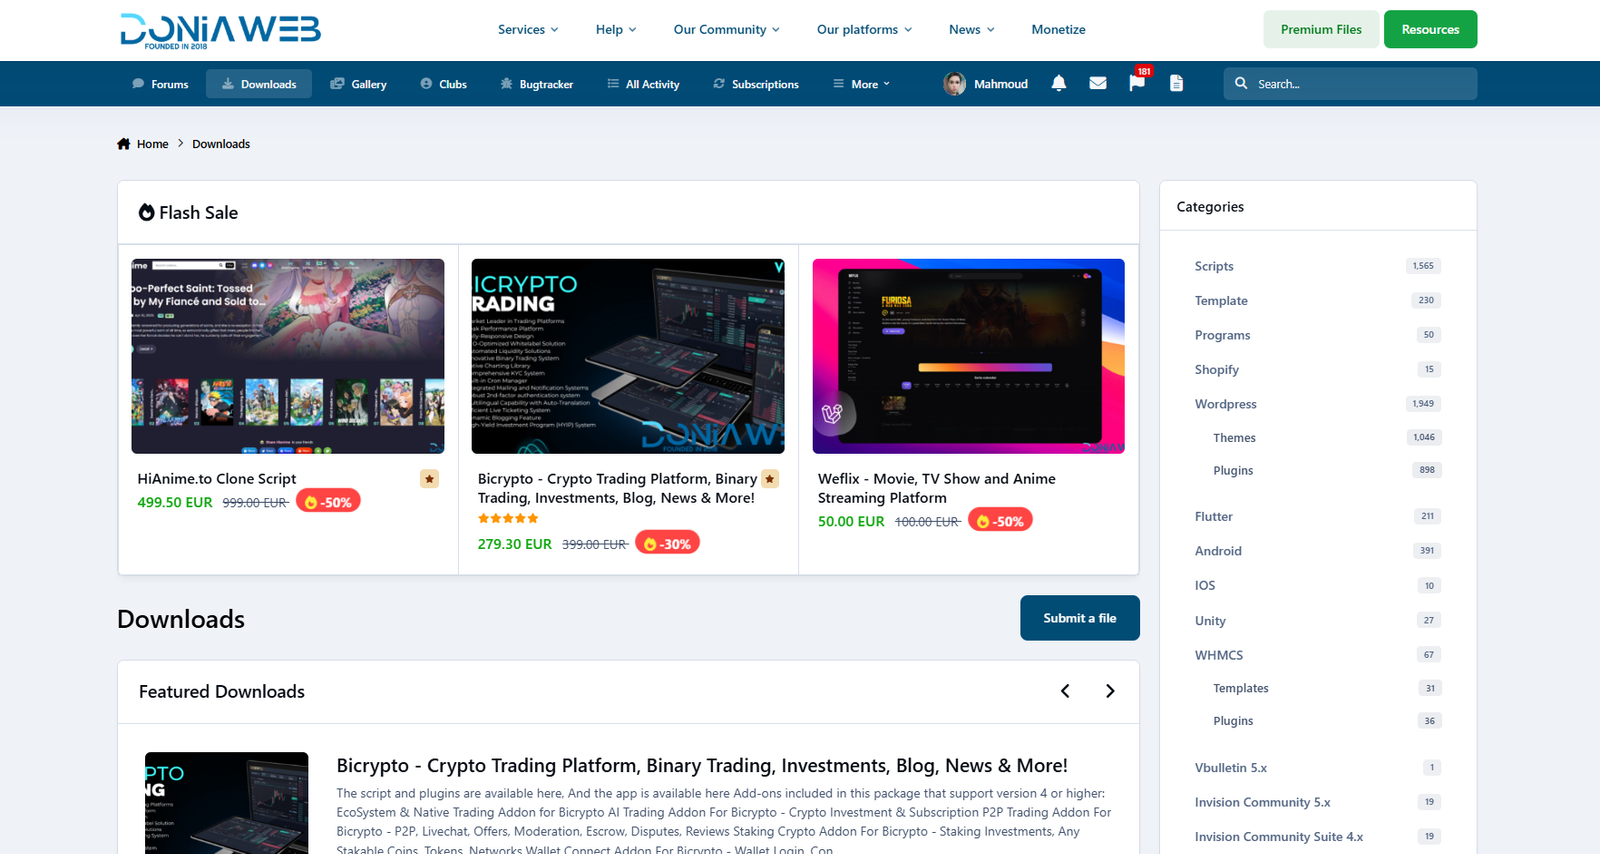Type in the Search input field
The height and width of the screenshot is (854, 1600).
(x=1360, y=84)
